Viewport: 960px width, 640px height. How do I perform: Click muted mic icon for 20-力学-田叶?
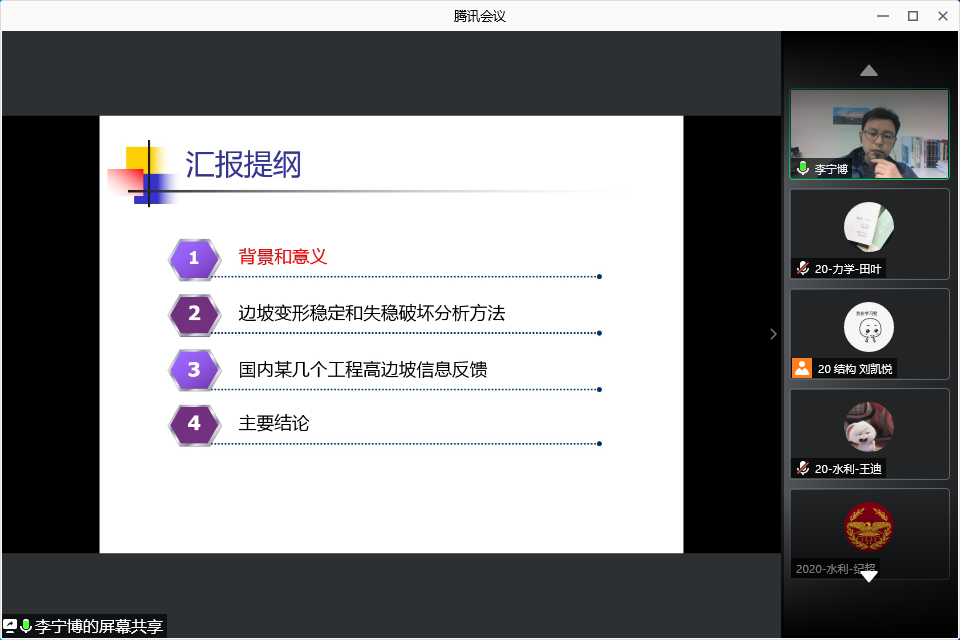point(802,268)
